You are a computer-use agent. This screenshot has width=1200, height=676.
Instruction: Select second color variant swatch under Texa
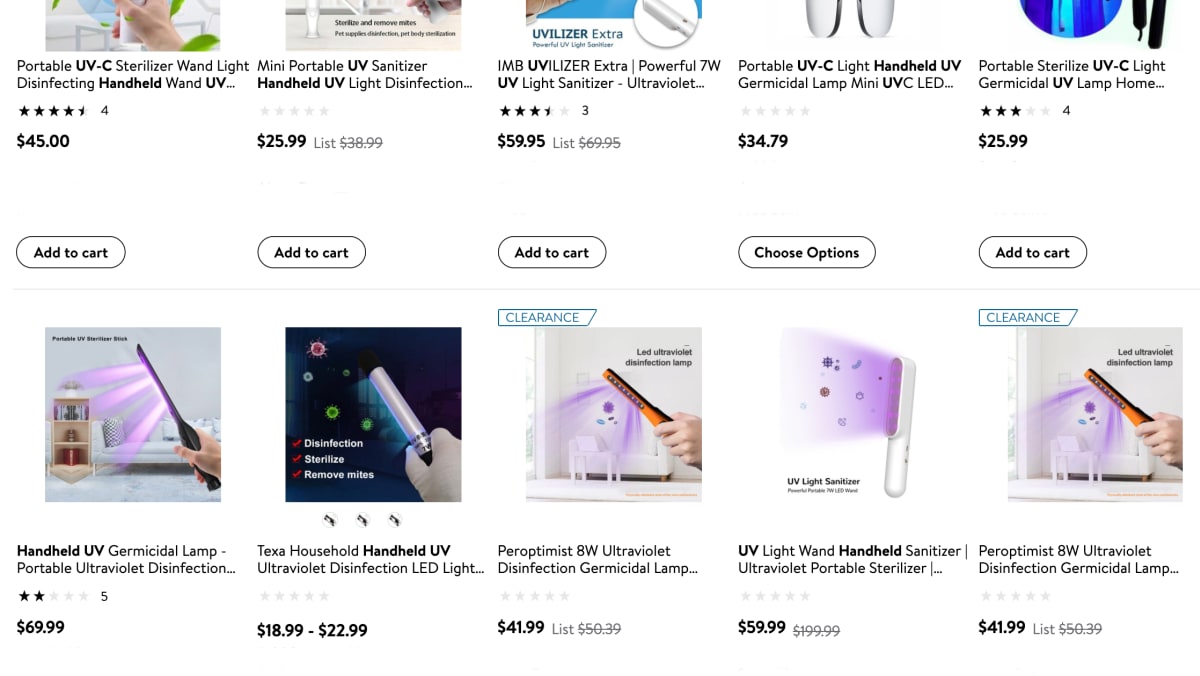pyautogui.click(x=362, y=520)
